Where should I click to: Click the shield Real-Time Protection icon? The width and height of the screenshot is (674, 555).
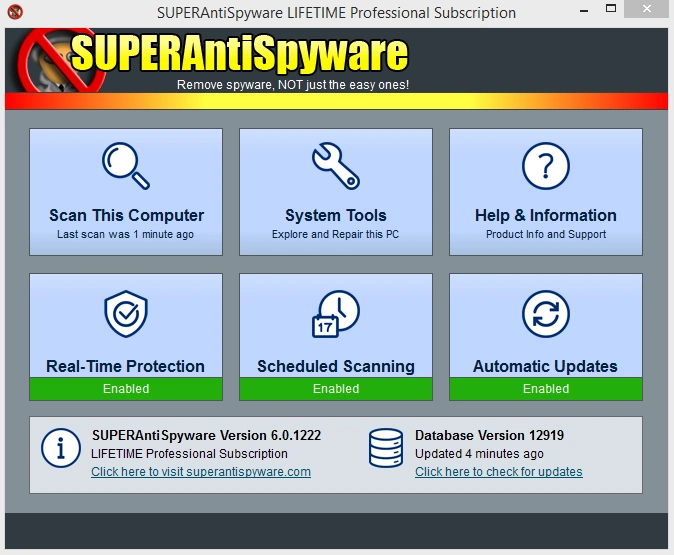(x=126, y=314)
